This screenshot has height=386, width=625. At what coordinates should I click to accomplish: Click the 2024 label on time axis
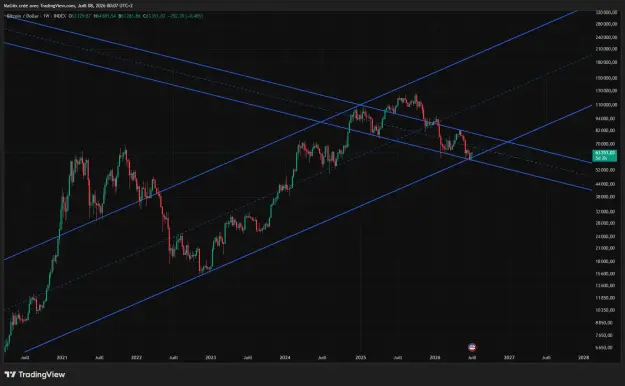point(285,358)
